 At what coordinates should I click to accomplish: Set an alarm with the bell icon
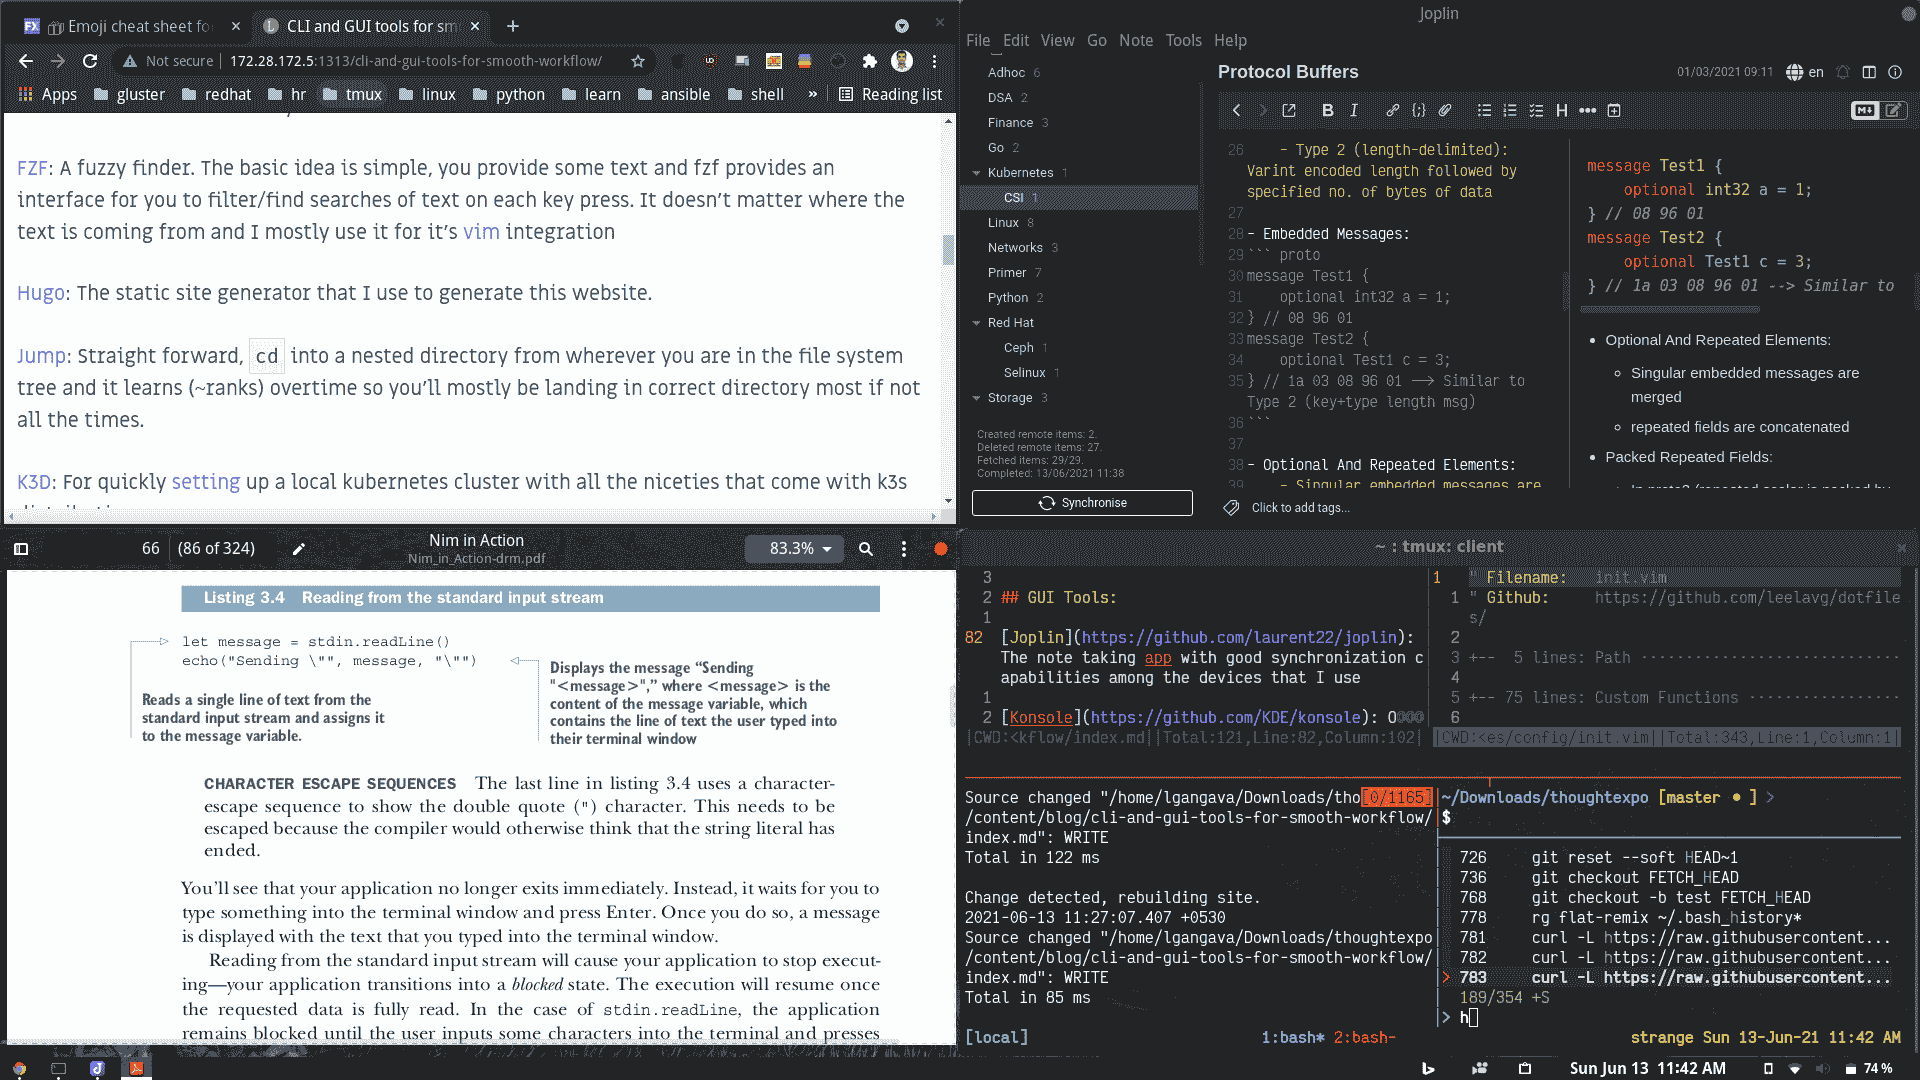point(1843,72)
